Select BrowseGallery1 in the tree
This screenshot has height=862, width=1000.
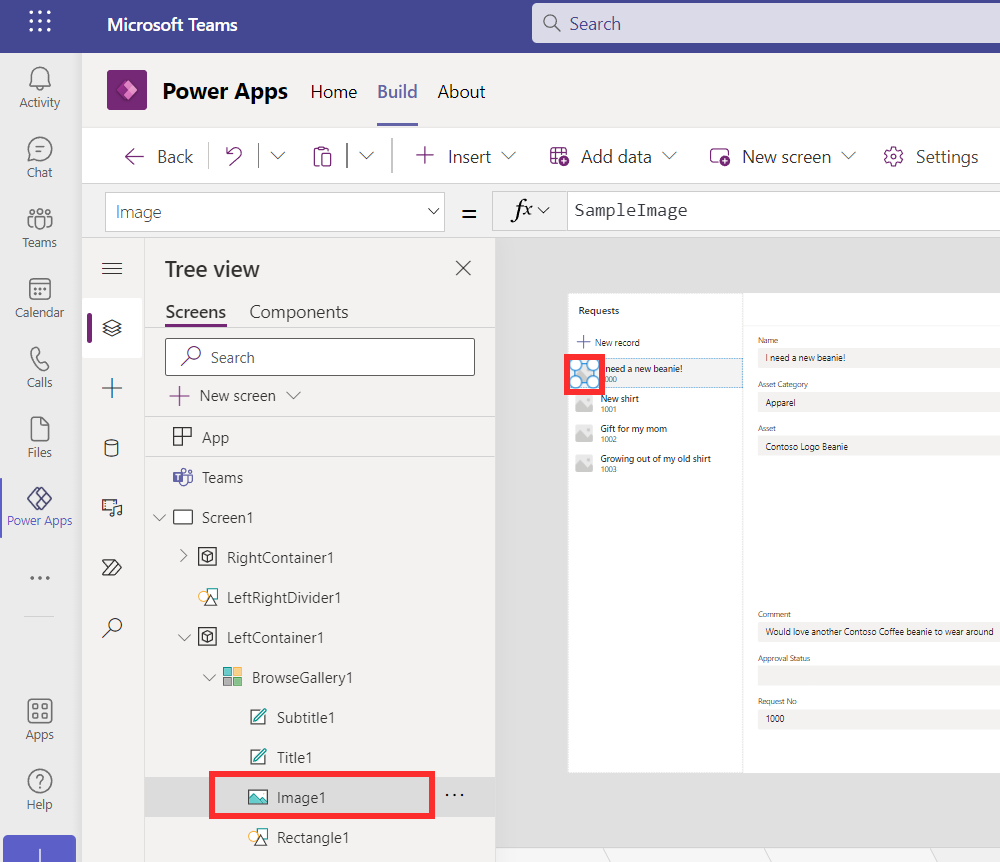[x=302, y=678]
